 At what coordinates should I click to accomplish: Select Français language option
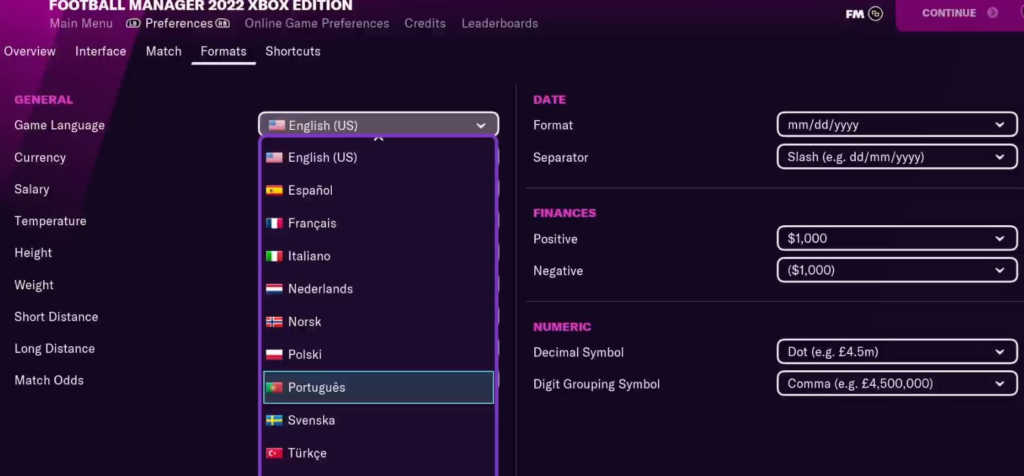tap(378, 223)
